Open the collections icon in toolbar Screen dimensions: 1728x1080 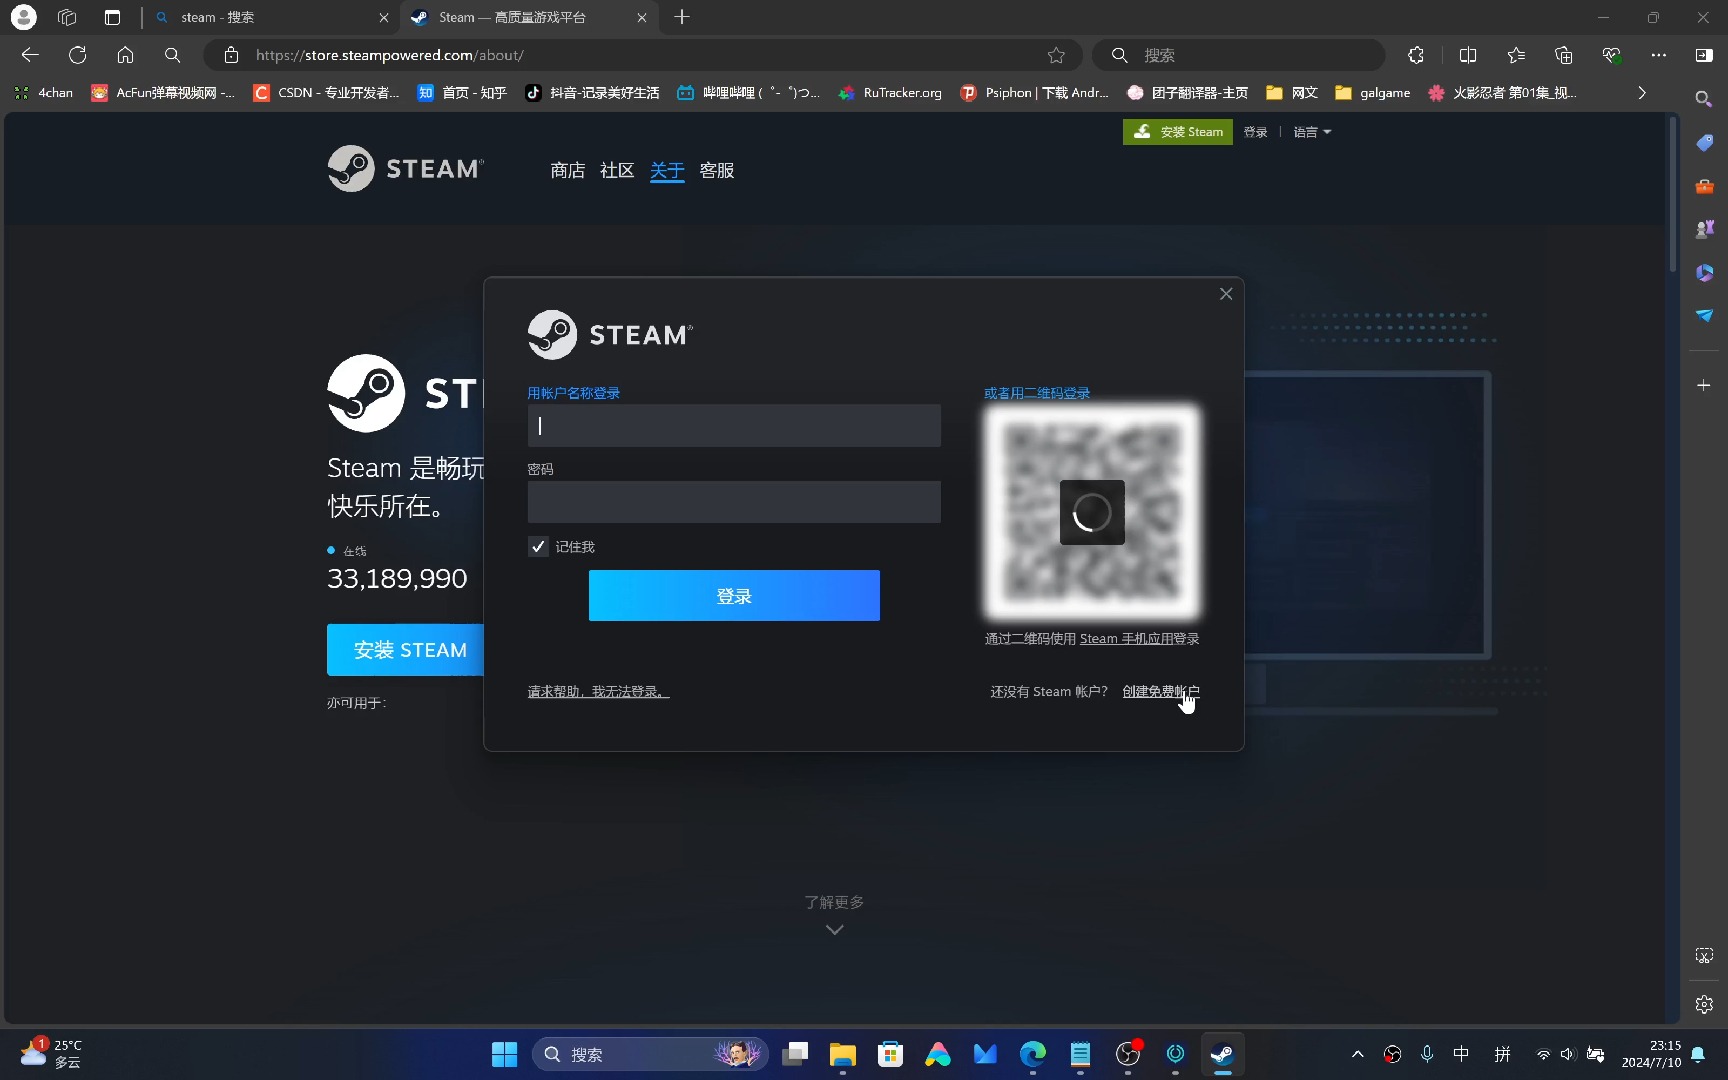coord(1564,55)
